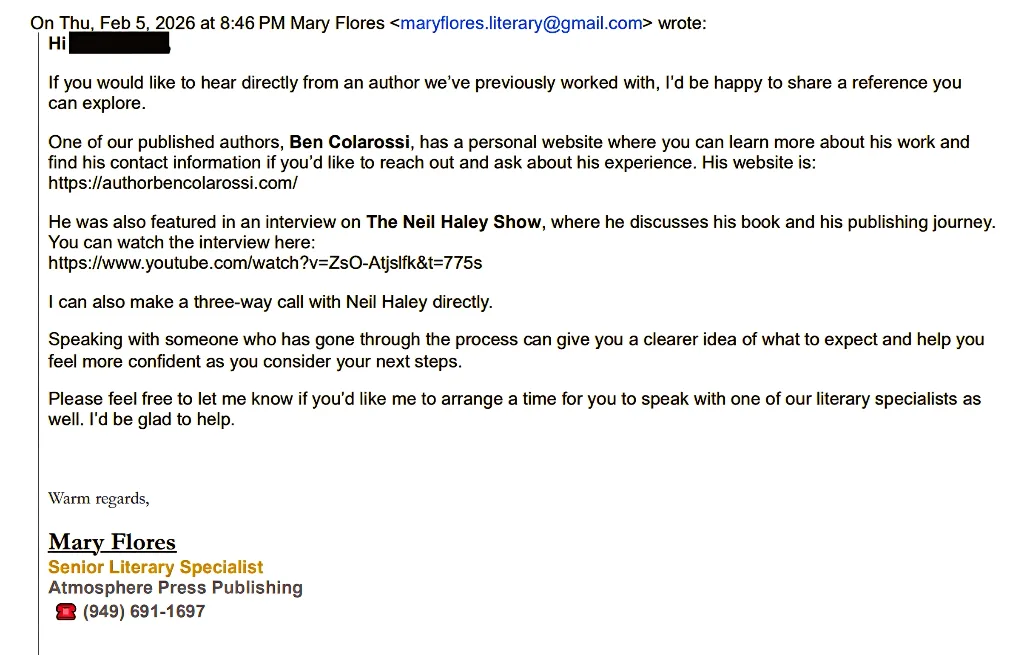Click the bold text The Neil Haley Show
The width and height of the screenshot is (1024, 655).
pos(454,222)
